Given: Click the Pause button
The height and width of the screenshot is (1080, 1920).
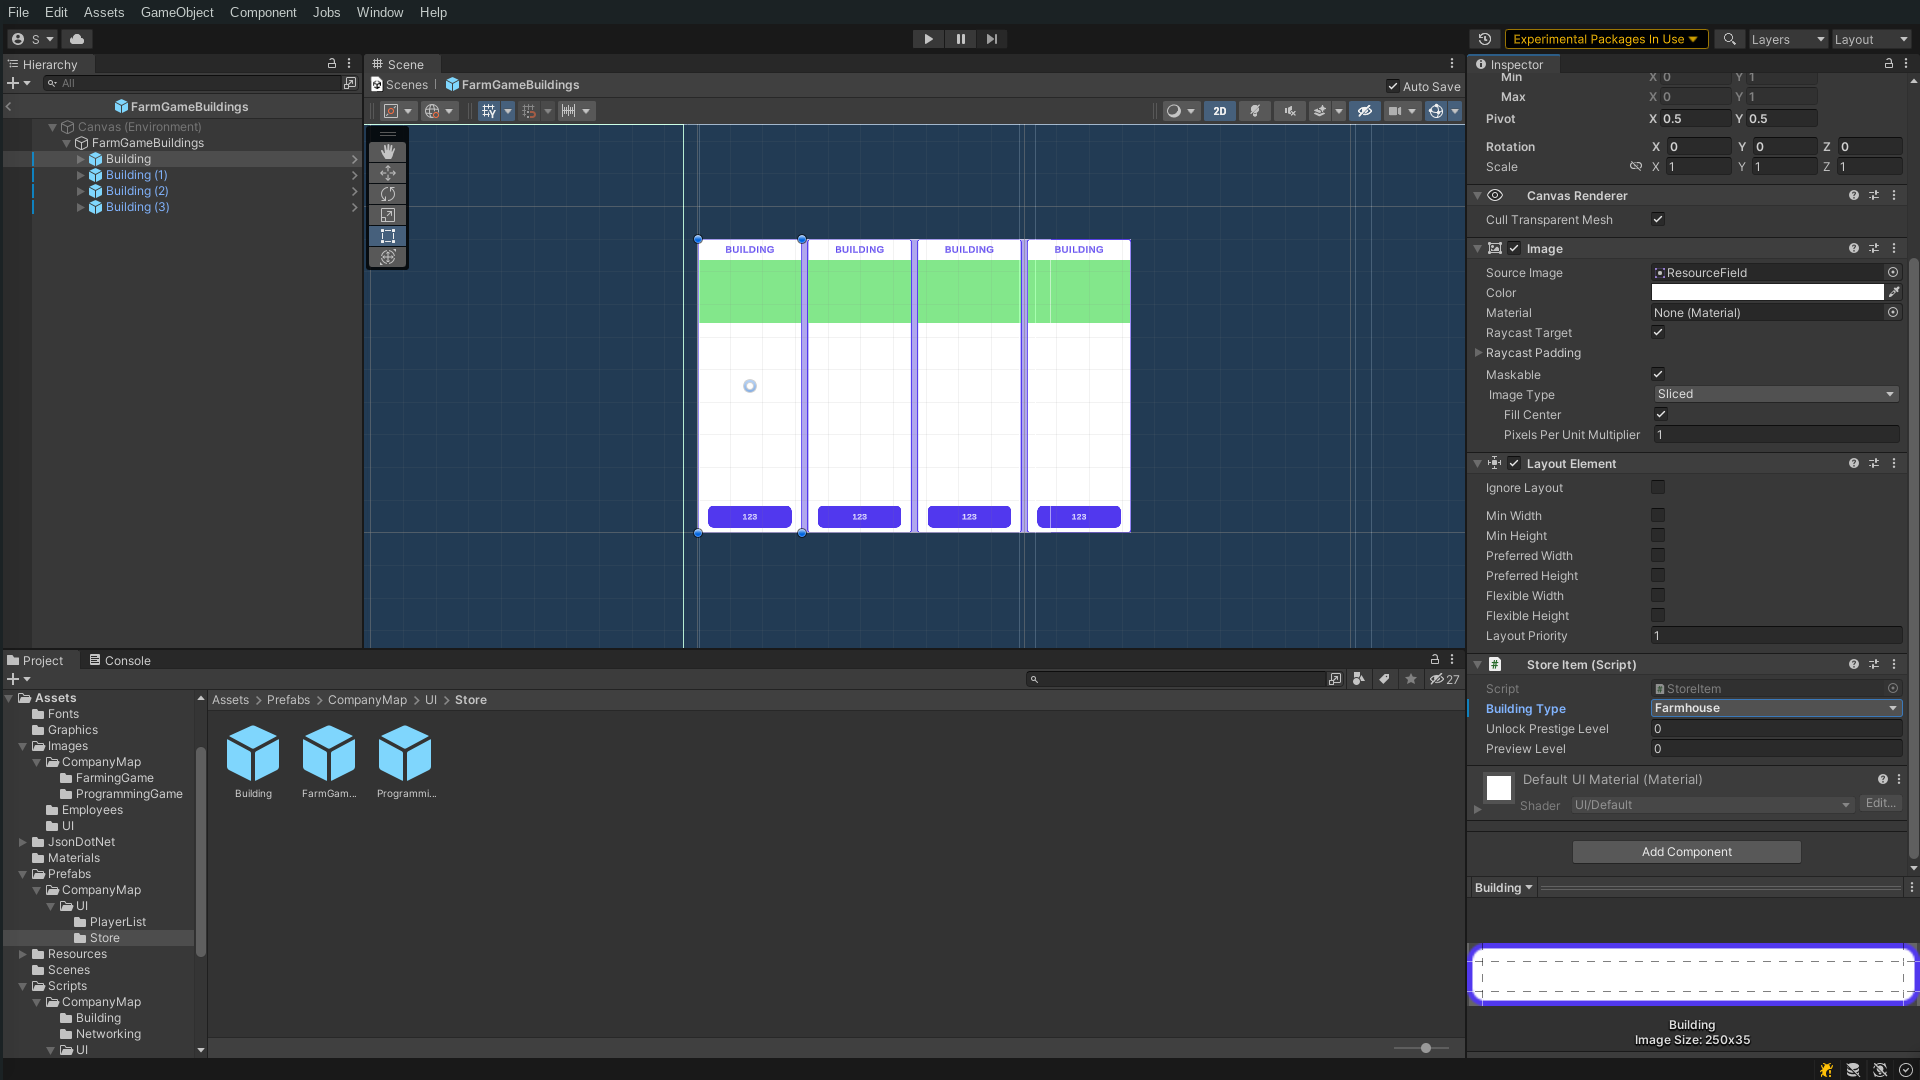Looking at the screenshot, I should (960, 39).
